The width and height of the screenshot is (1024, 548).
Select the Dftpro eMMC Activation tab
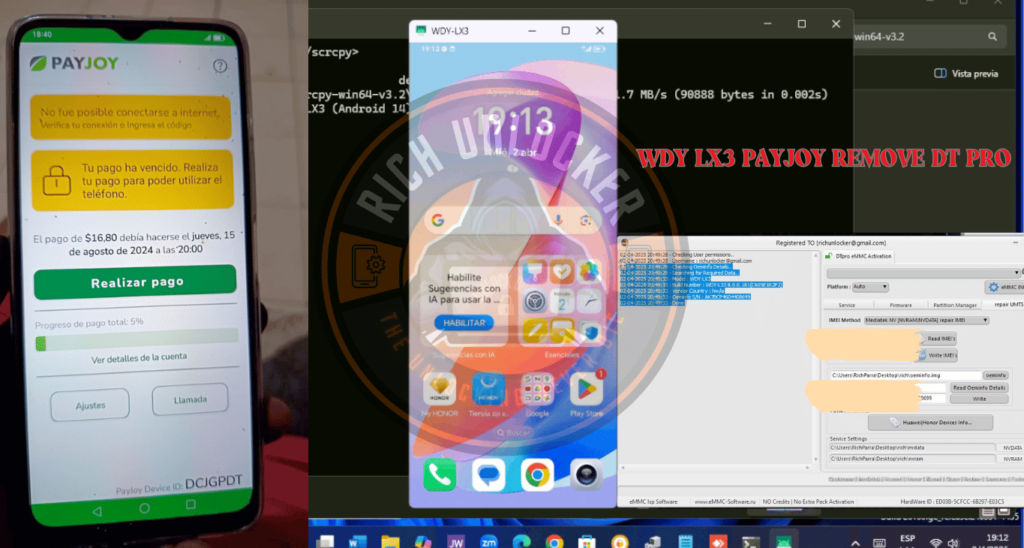point(857,256)
